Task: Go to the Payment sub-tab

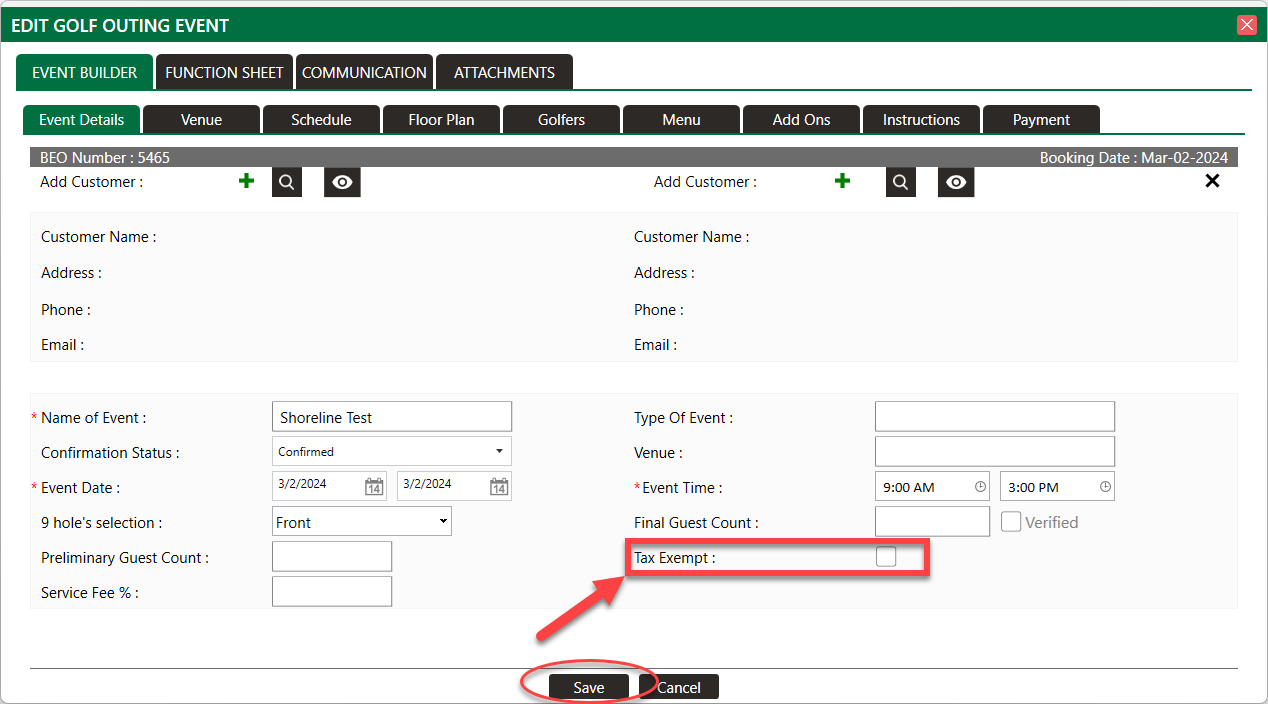Action: [1041, 119]
